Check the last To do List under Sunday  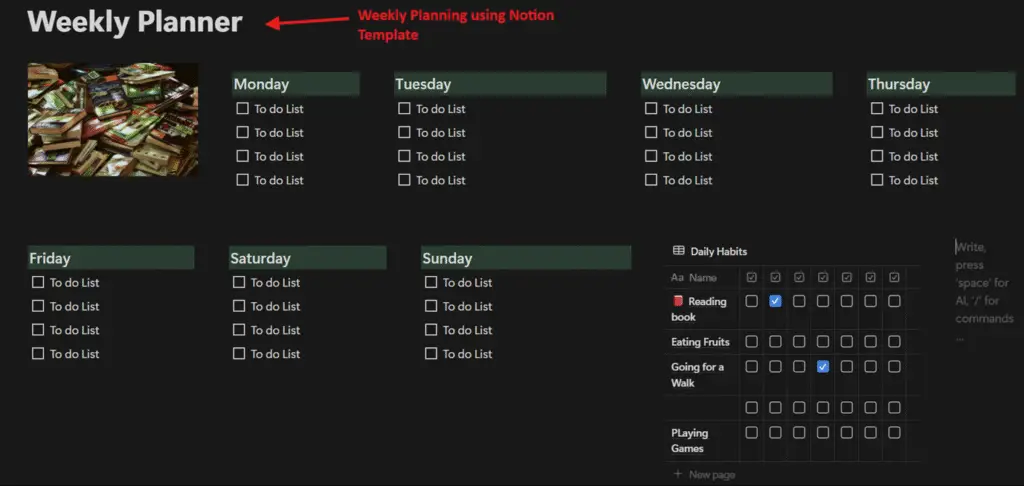pyautogui.click(x=431, y=354)
